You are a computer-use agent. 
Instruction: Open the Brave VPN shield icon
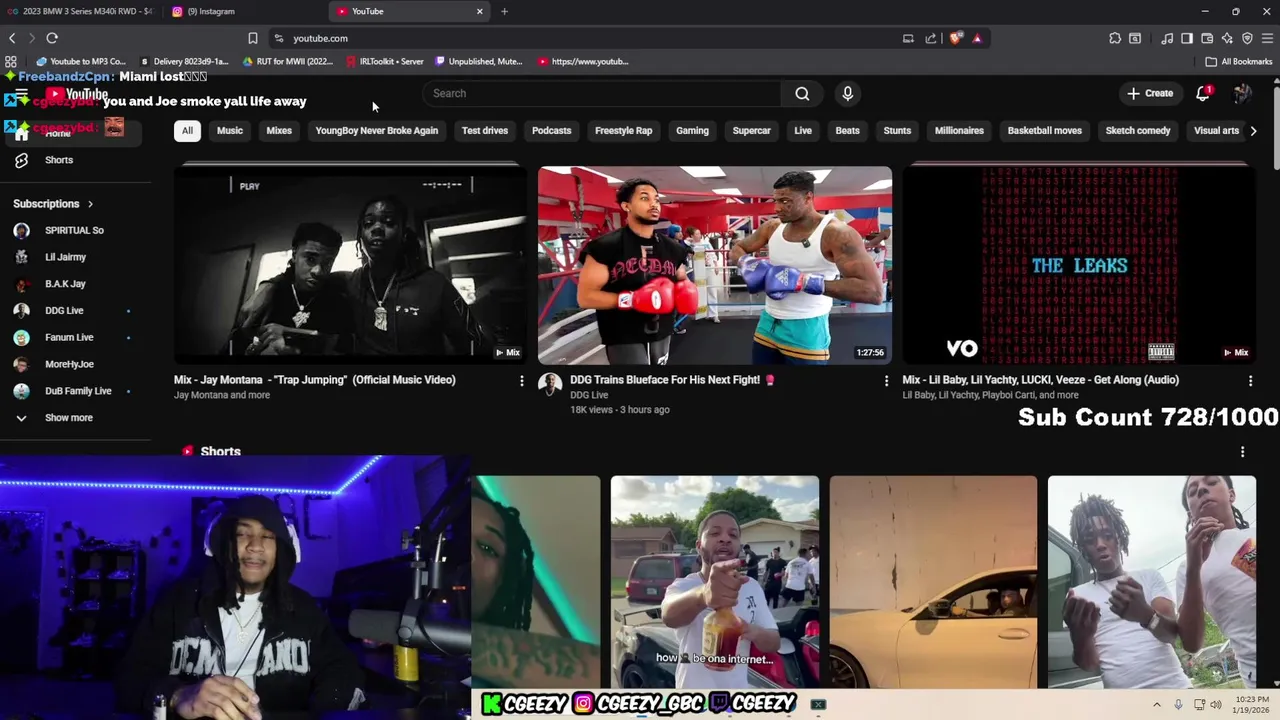(x=1247, y=38)
